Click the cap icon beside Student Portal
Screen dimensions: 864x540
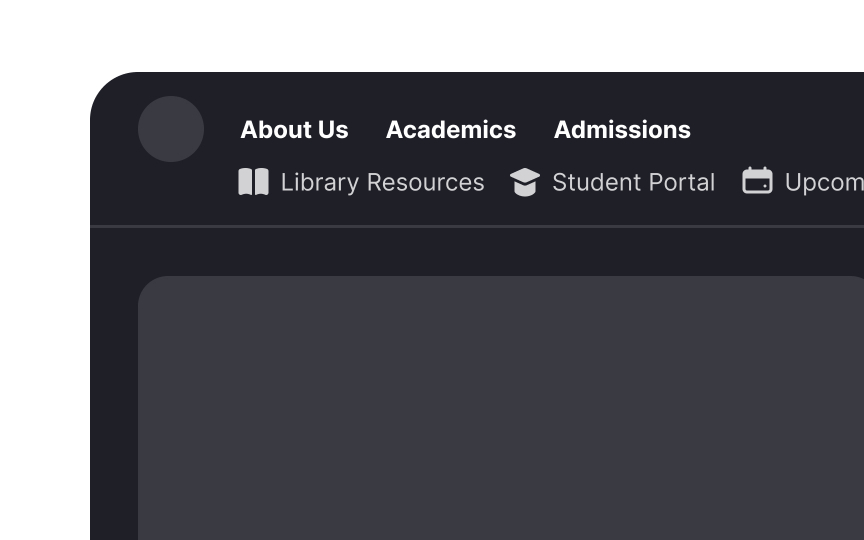(525, 182)
